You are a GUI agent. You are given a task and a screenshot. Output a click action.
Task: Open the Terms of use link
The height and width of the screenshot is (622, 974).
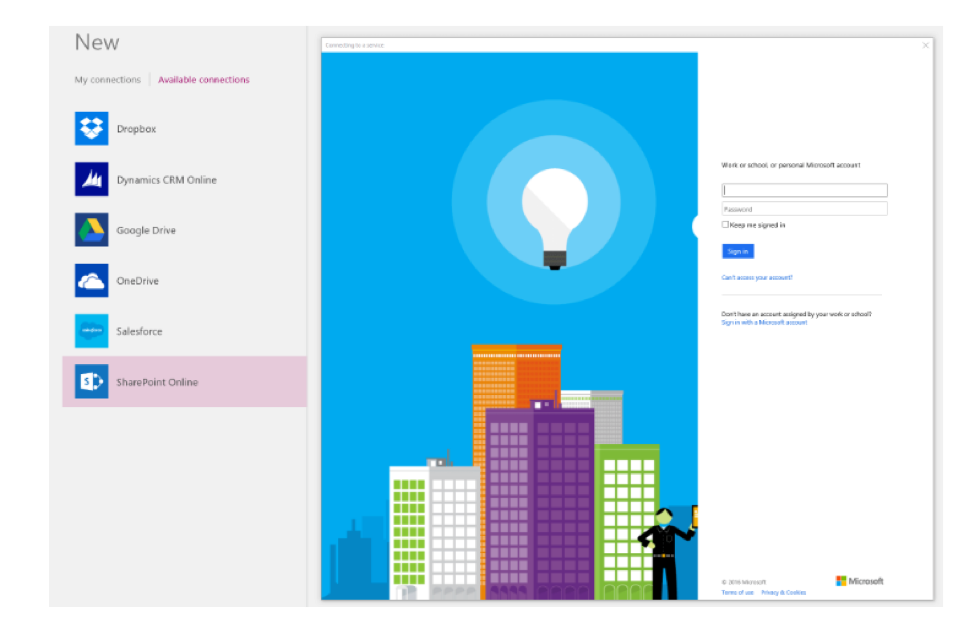click(x=737, y=593)
